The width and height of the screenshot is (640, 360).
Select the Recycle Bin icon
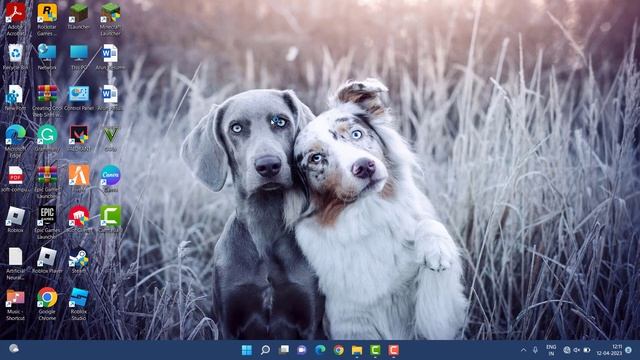pyautogui.click(x=16, y=57)
